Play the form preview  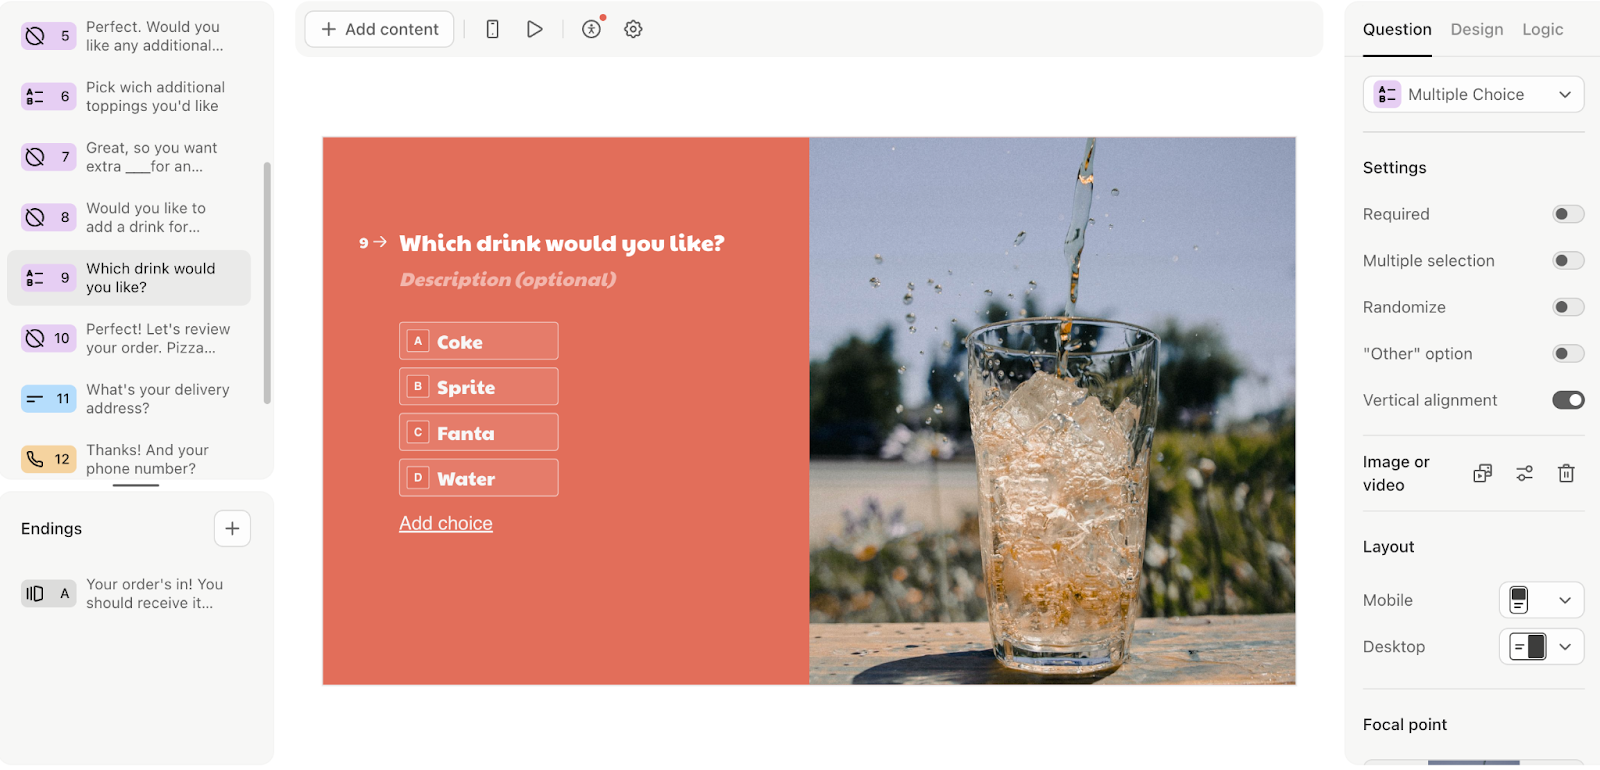click(x=535, y=29)
